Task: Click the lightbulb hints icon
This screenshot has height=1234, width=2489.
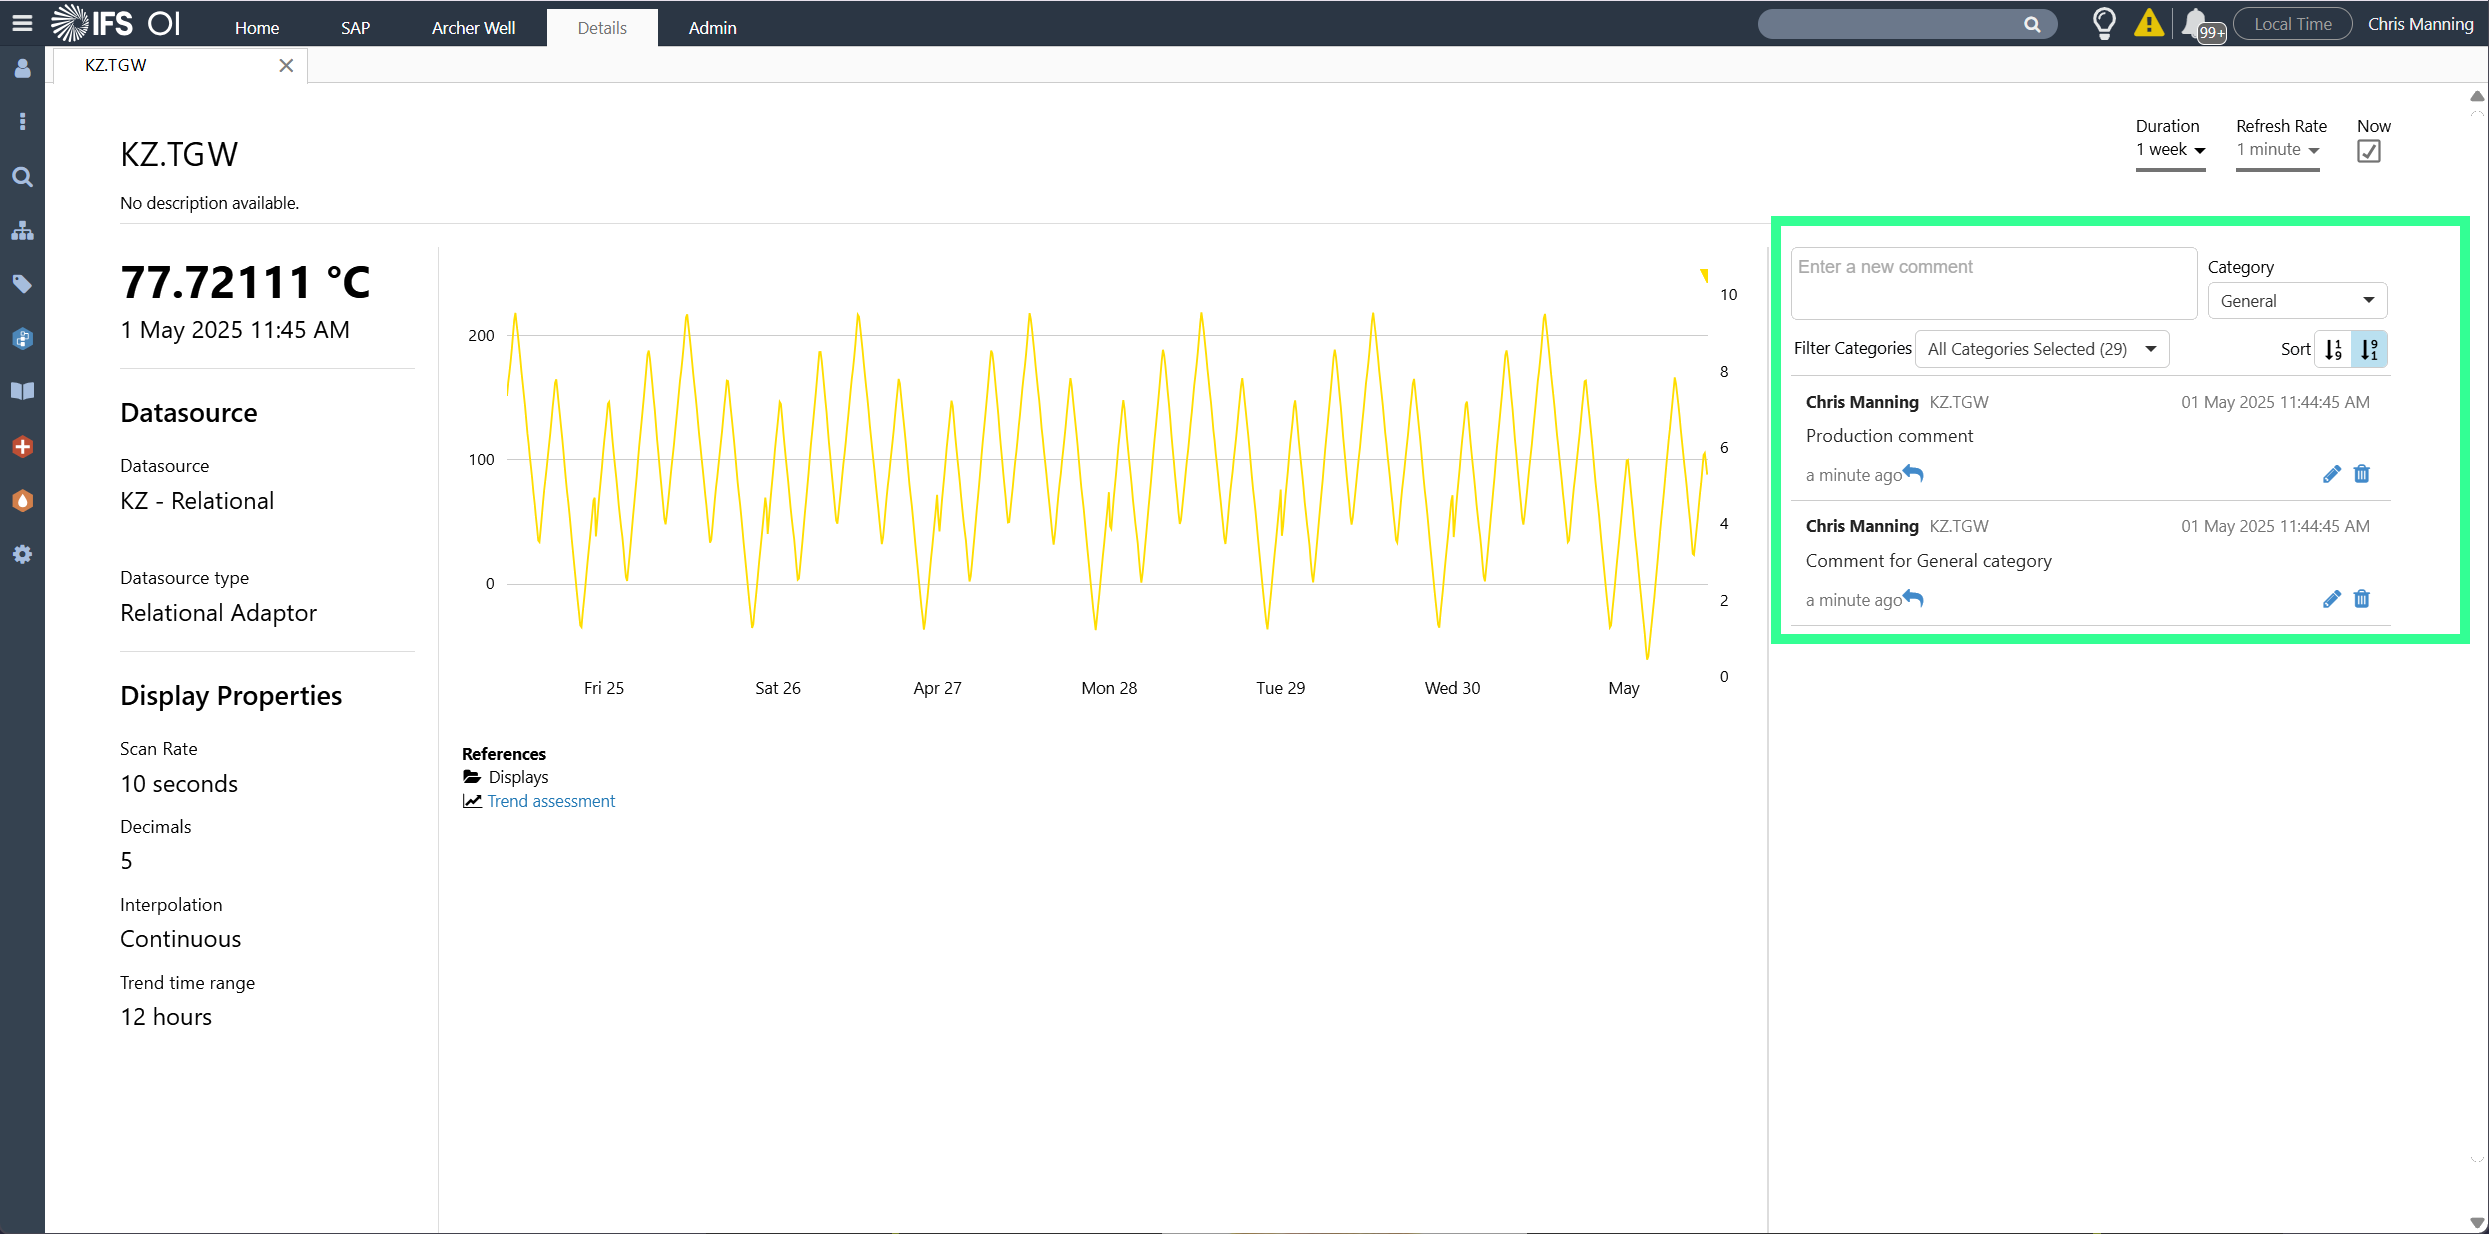Action: [x=2104, y=23]
